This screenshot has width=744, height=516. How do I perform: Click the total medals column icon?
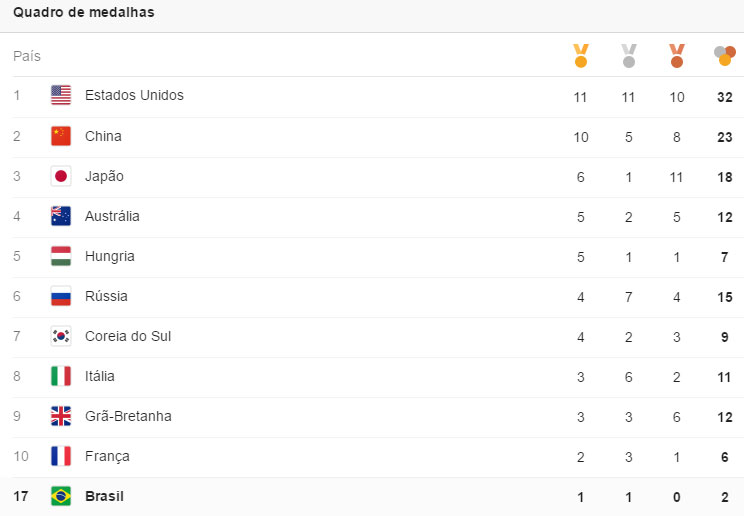pyautogui.click(x=724, y=55)
